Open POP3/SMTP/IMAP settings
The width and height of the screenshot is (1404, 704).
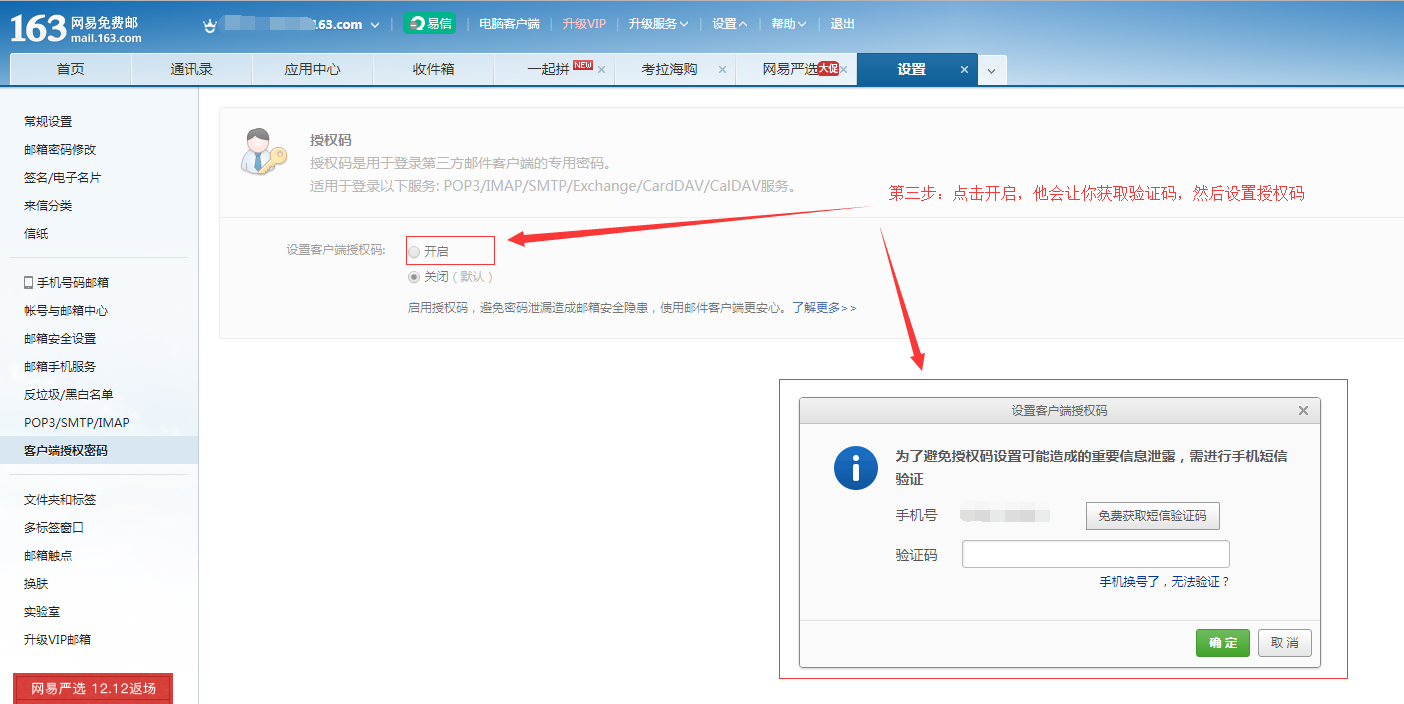click(x=77, y=423)
